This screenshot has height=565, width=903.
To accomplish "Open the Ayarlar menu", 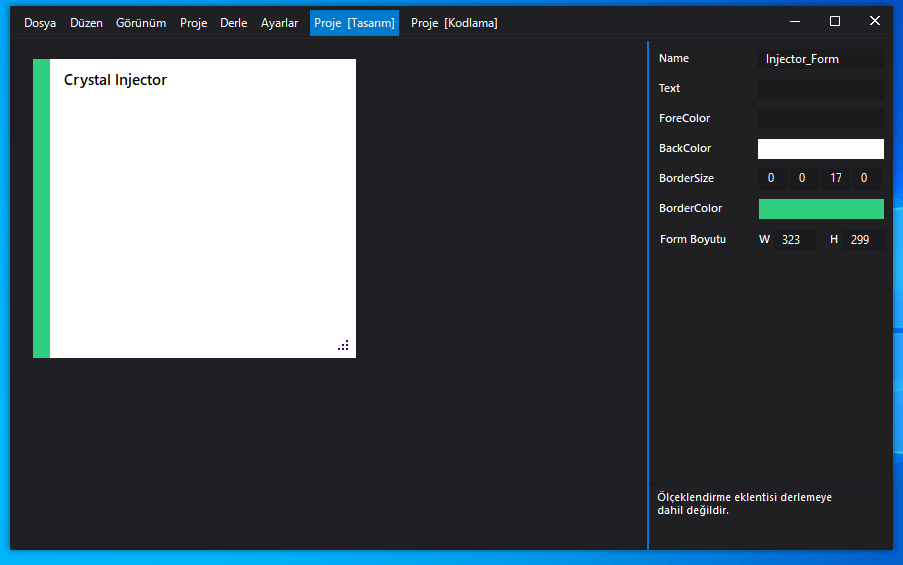I will 279,23.
